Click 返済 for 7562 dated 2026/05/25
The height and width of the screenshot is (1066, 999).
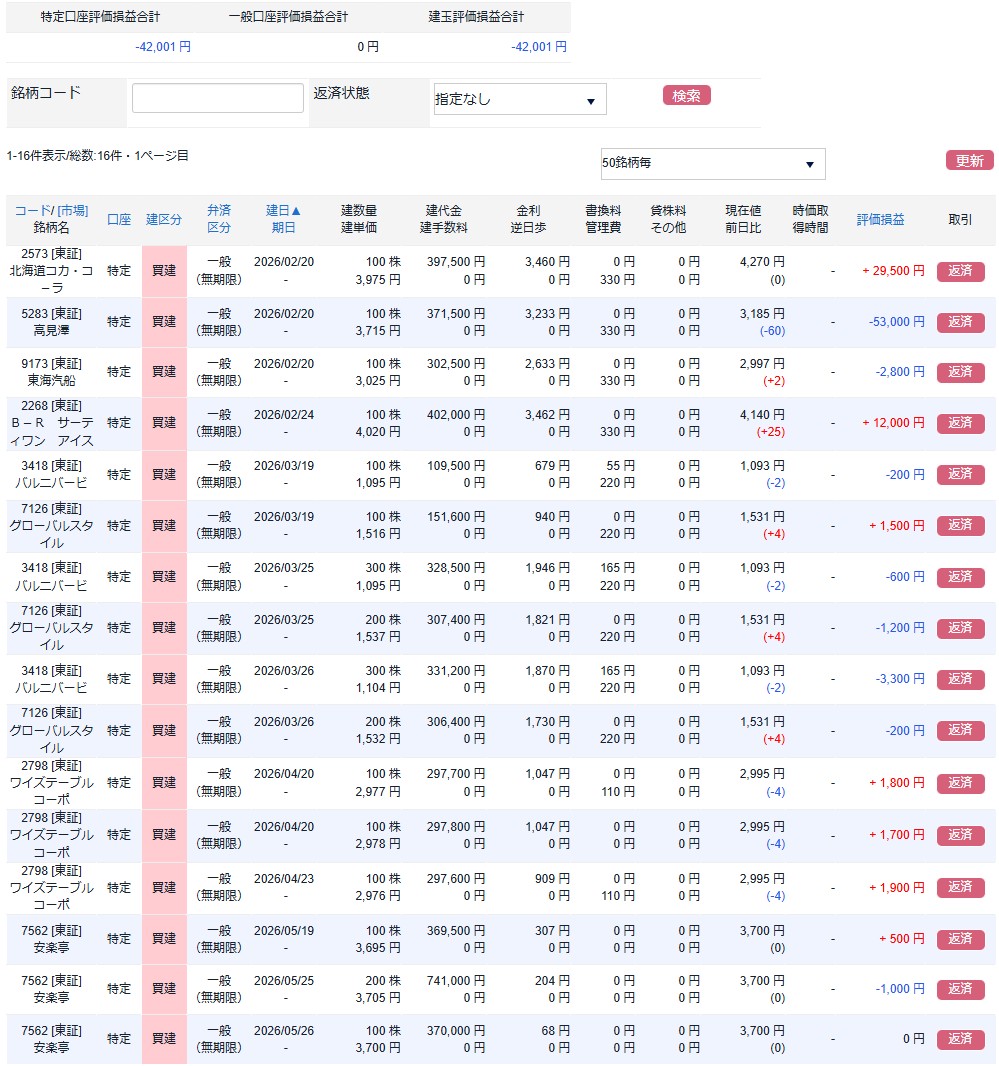pos(960,988)
